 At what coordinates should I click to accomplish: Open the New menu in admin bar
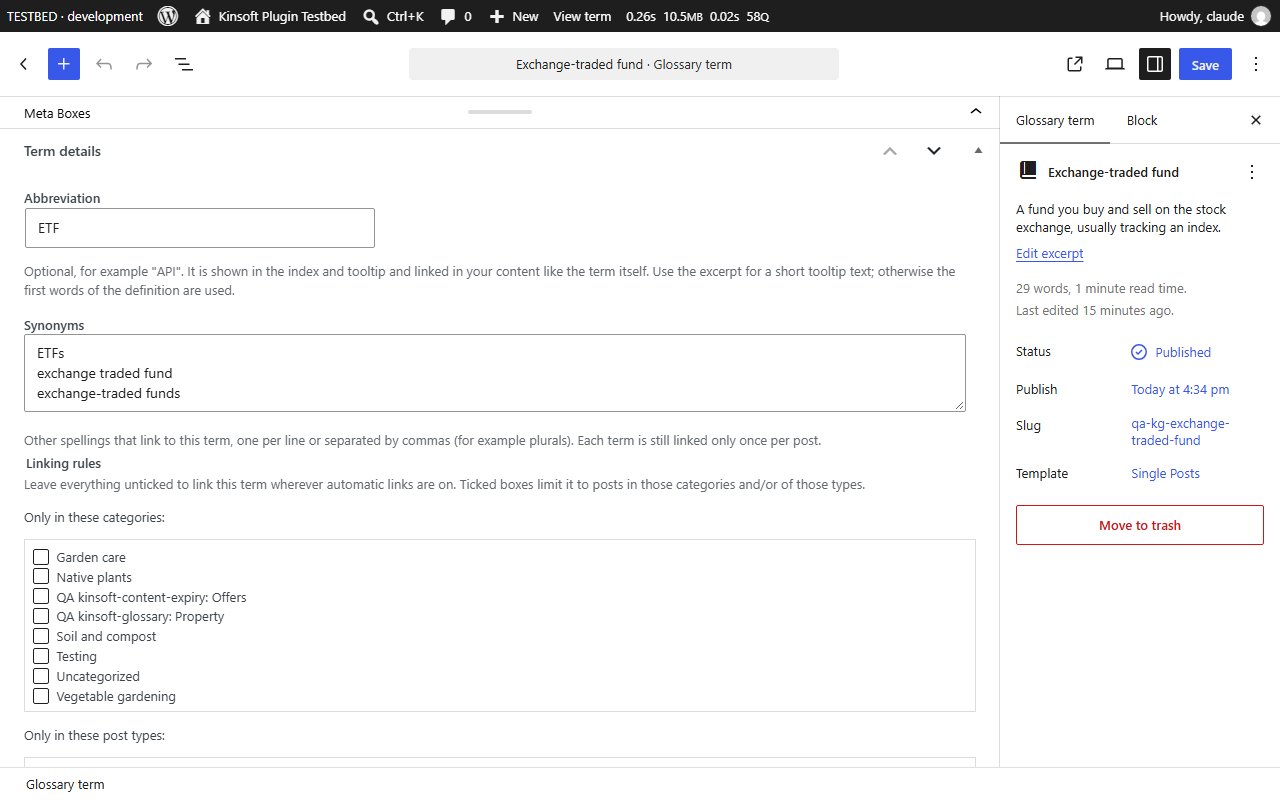click(x=514, y=16)
